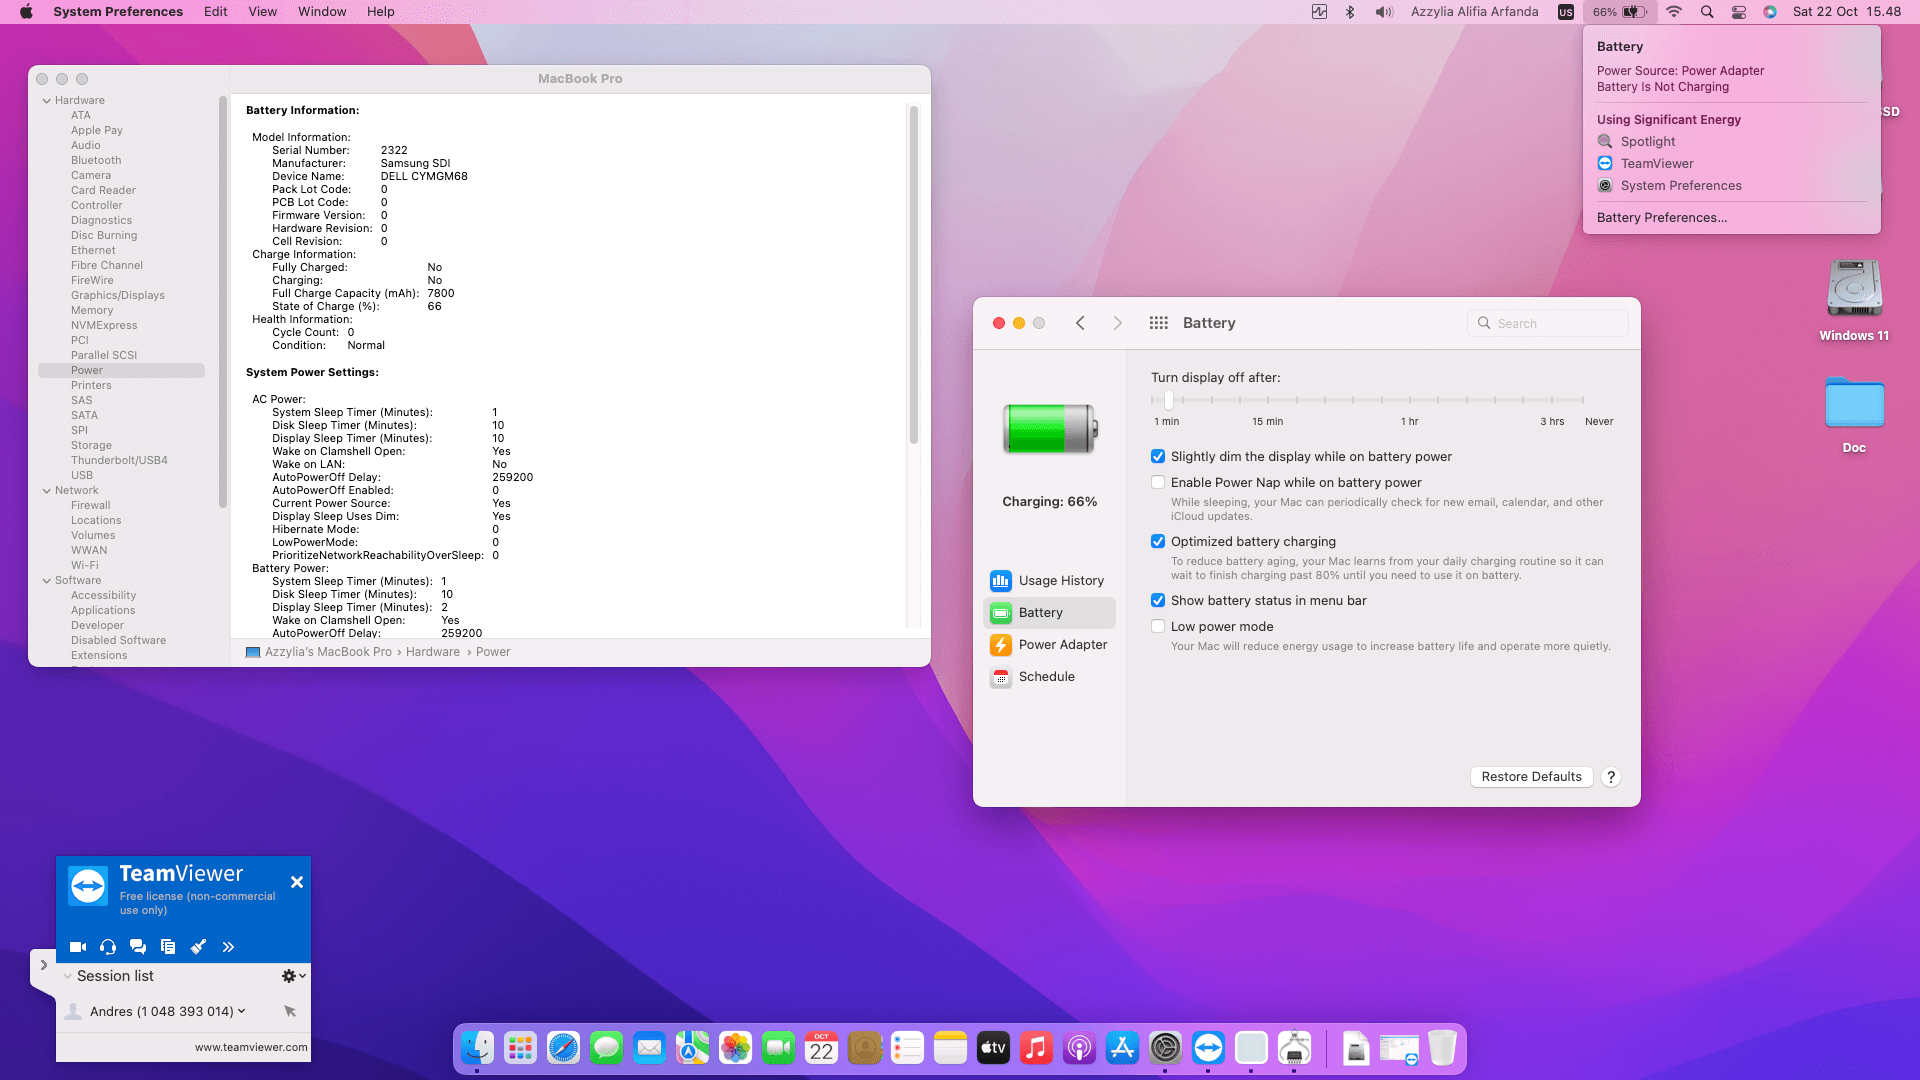This screenshot has width=1920, height=1080.
Task: Open Control Center in the menu bar
Action: tap(1739, 12)
